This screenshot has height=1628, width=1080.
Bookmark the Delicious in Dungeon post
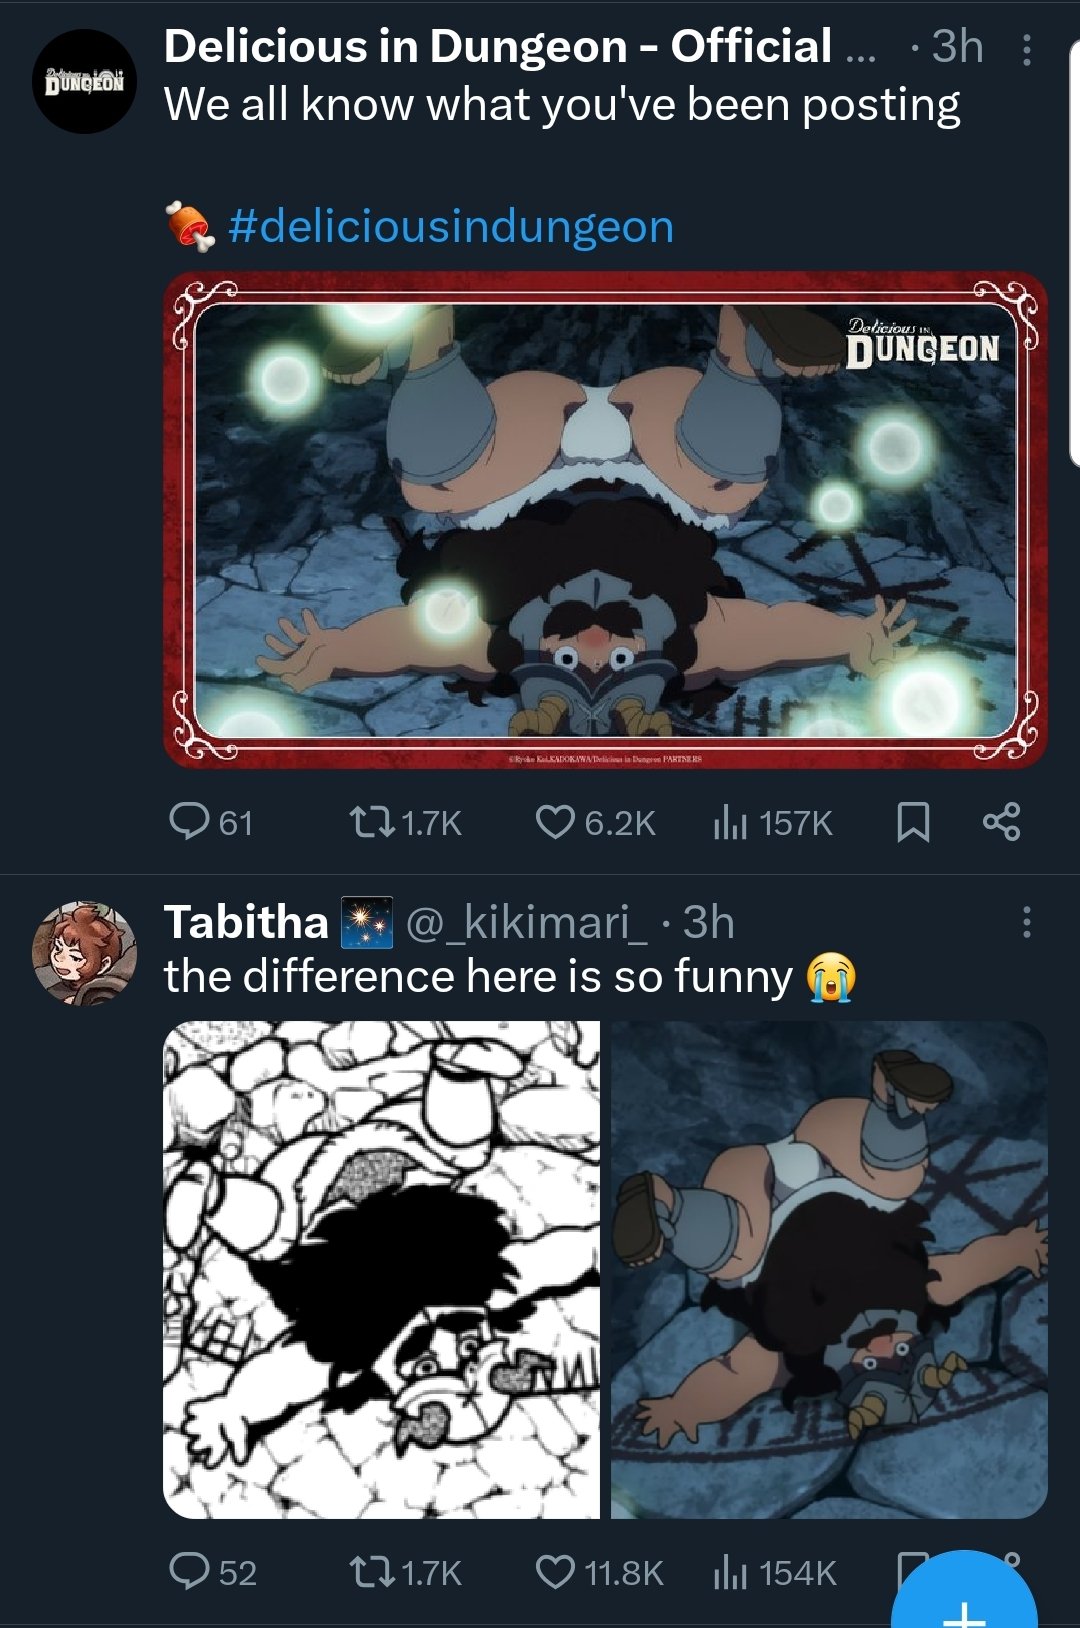912,822
